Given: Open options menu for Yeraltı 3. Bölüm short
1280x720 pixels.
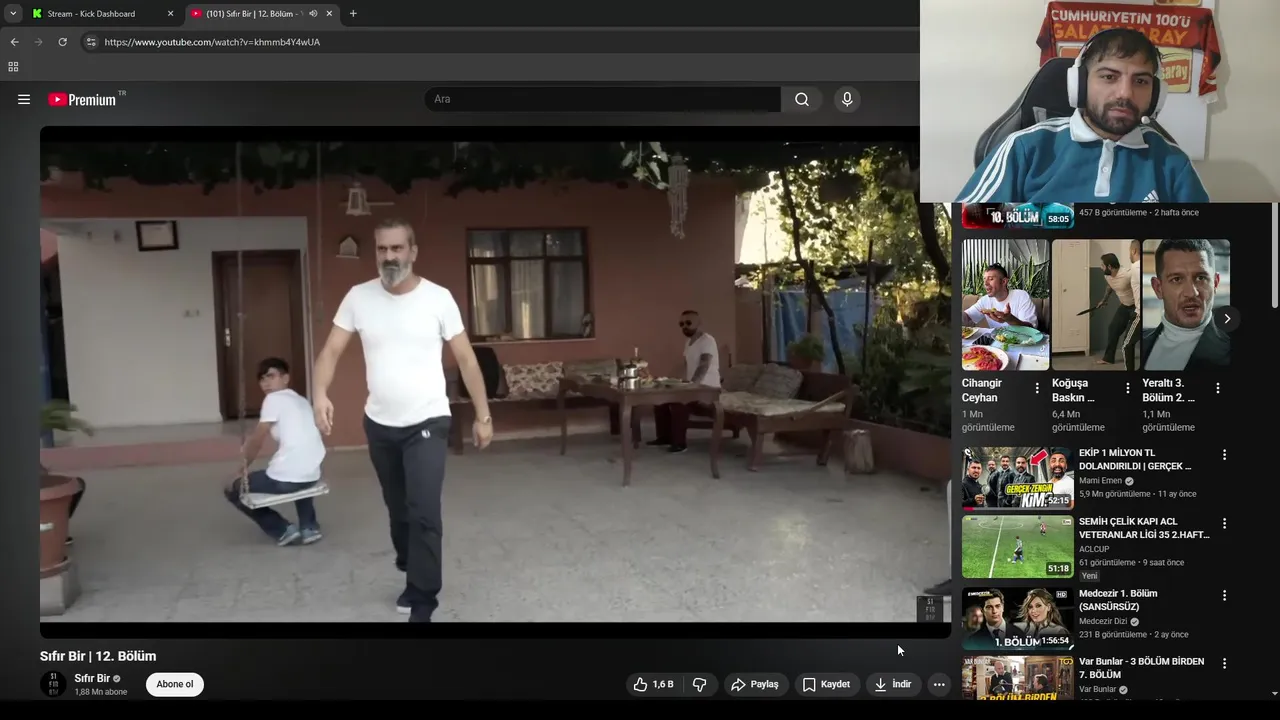Looking at the screenshot, I should pos(1217,388).
